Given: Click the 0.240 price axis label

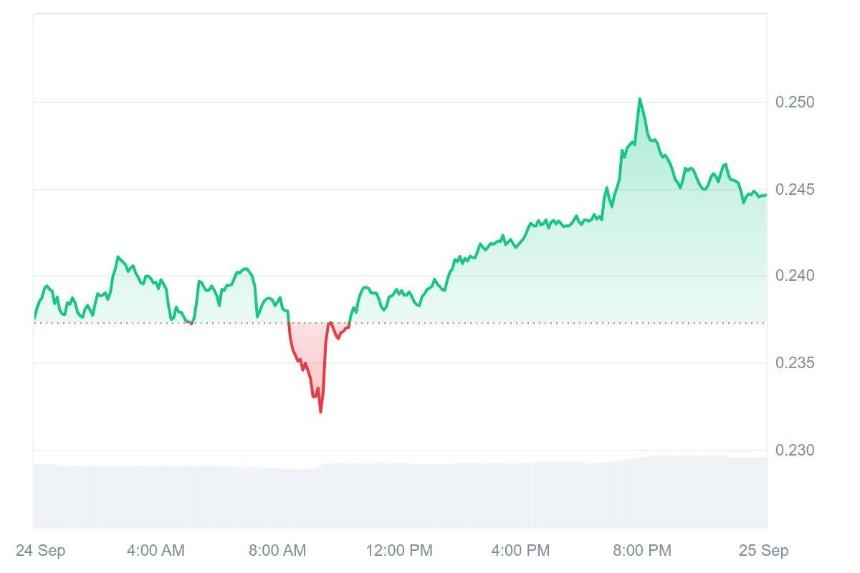Looking at the screenshot, I should pyautogui.click(x=795, y=276).
